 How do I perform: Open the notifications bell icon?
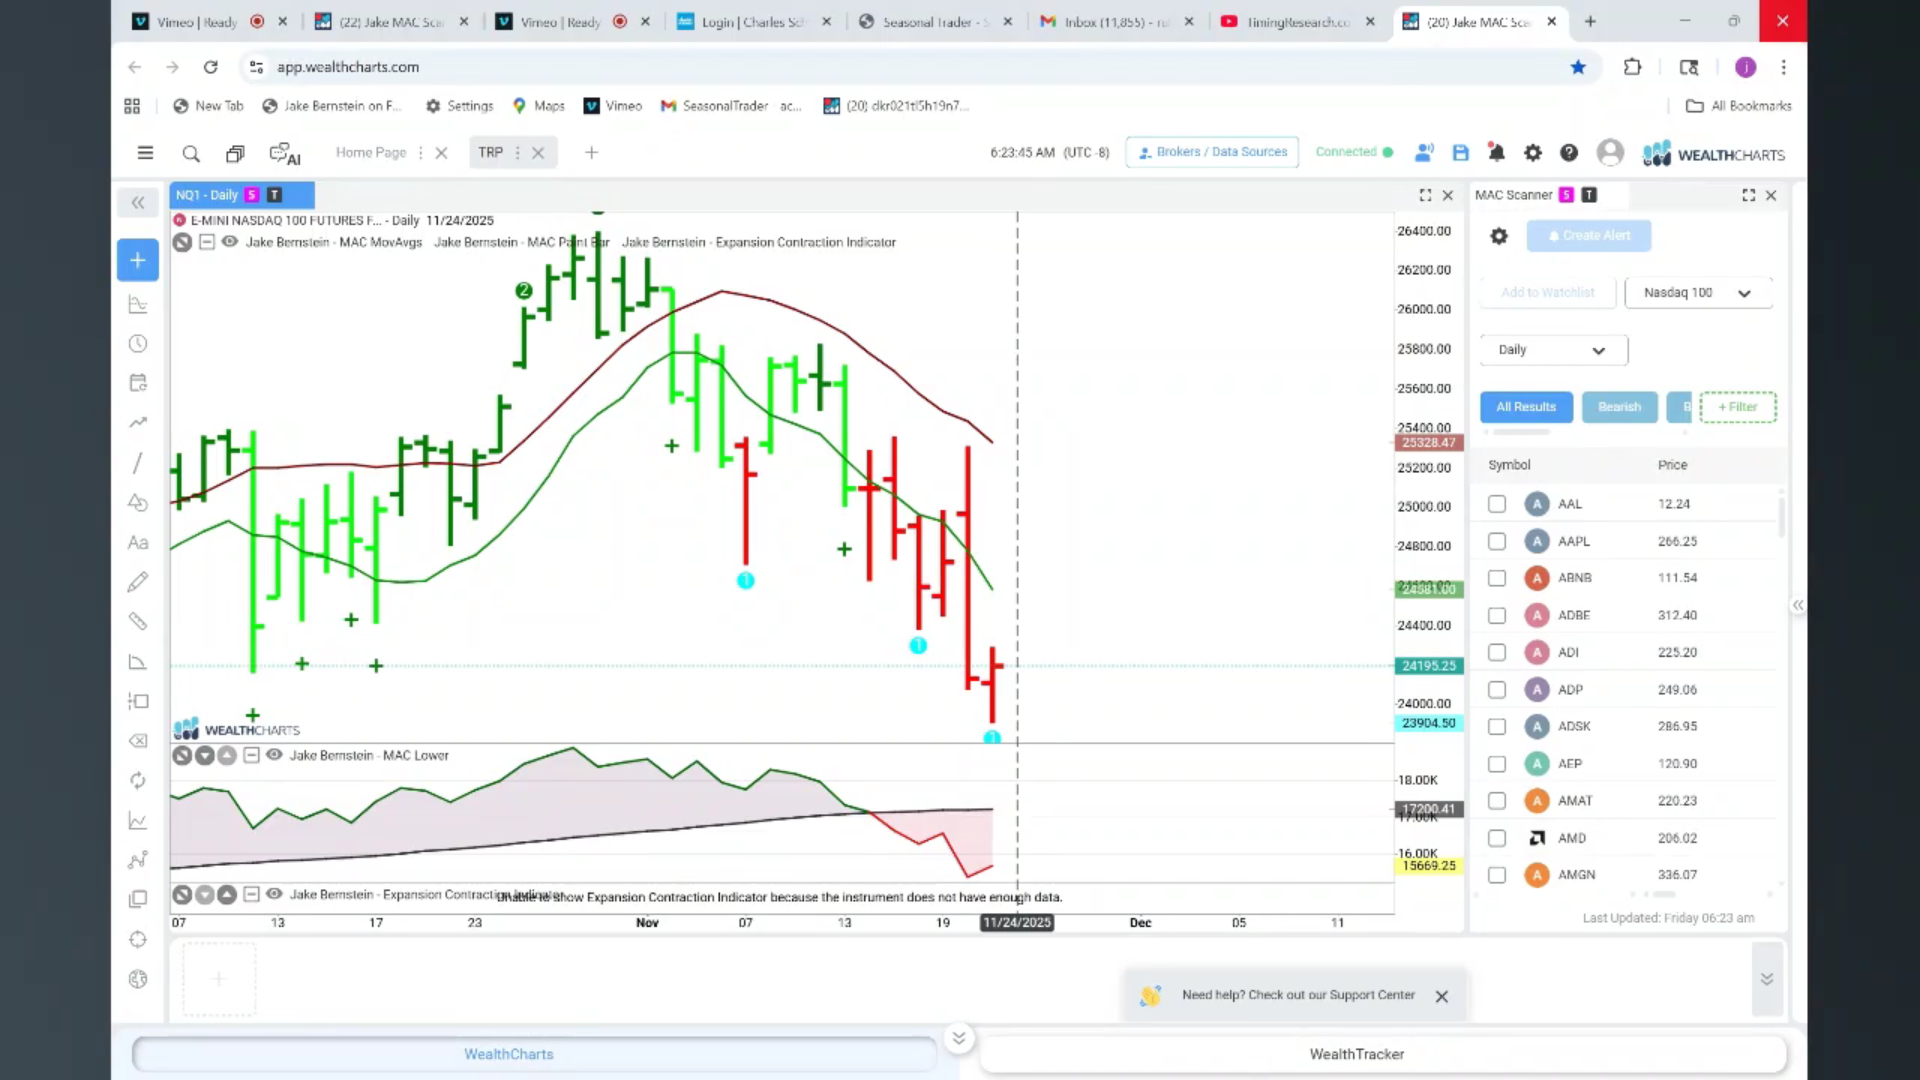click(x=1496, y=153)
